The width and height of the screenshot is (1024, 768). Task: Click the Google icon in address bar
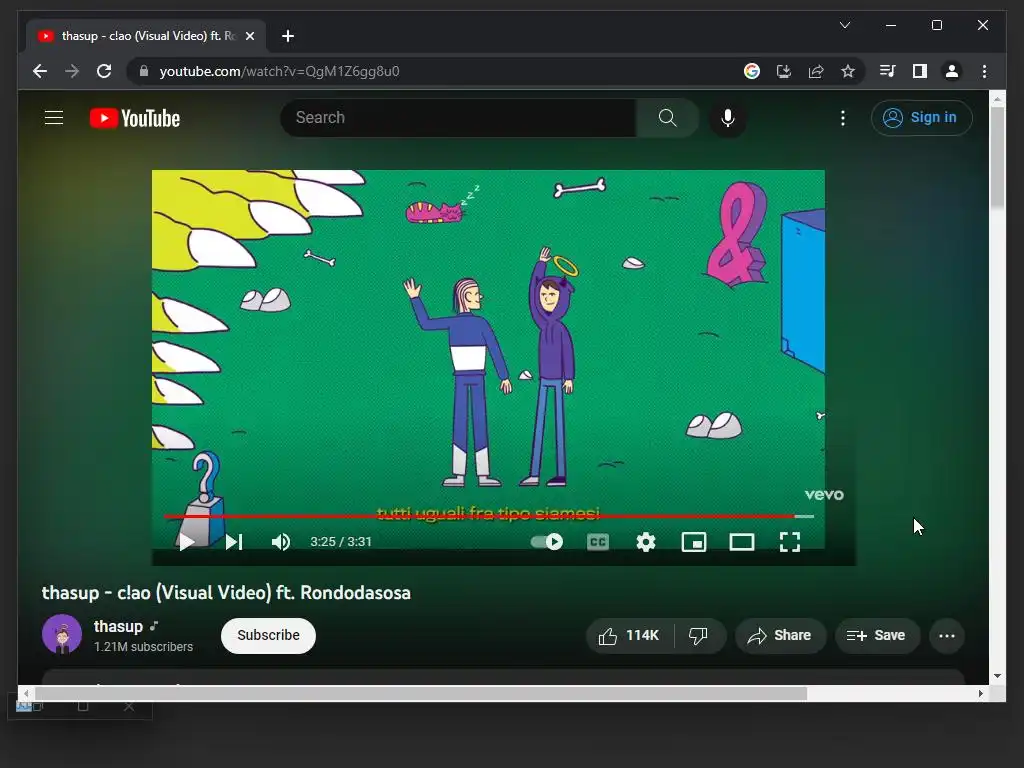tap(752, 71)
